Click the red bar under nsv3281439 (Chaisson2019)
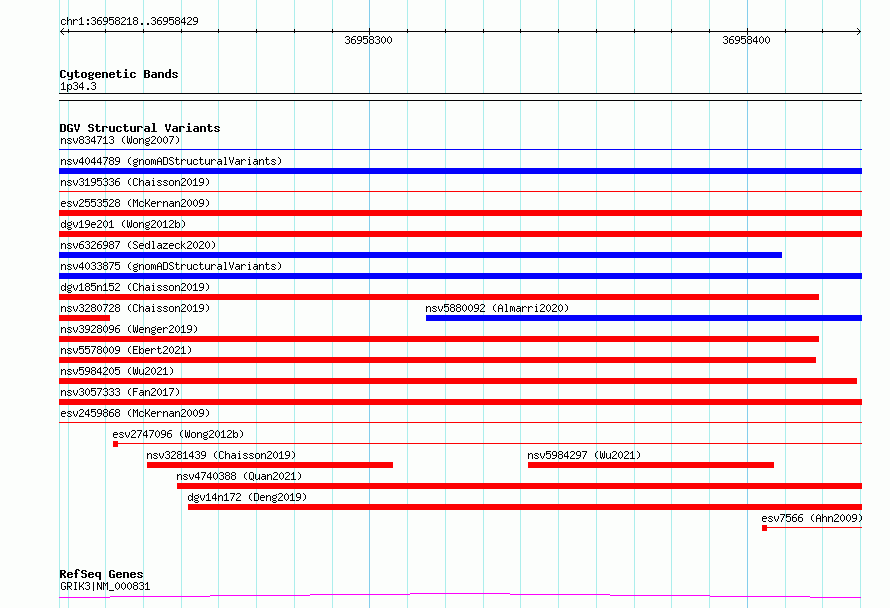Screen dimensions: 890x608 click(270, 465)
